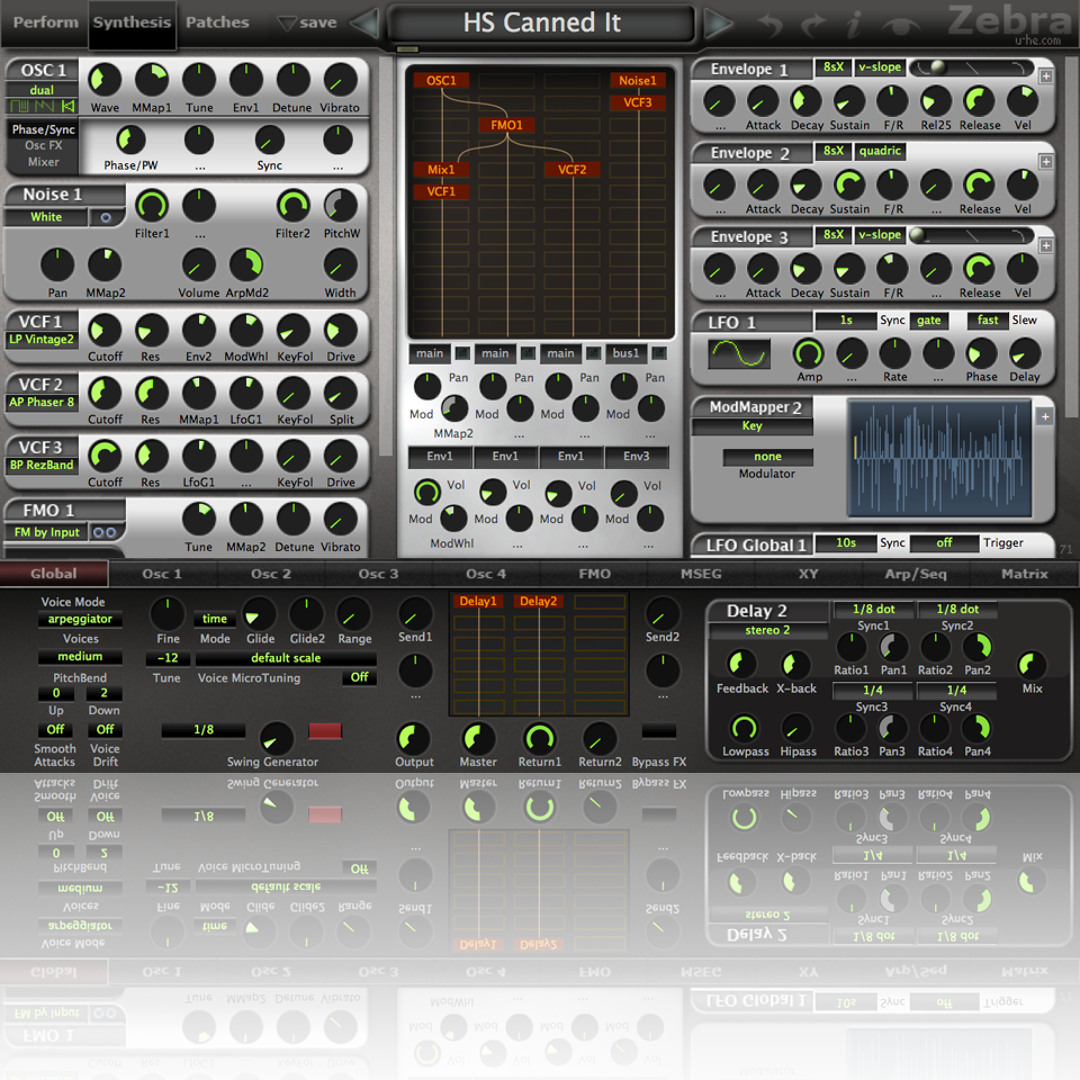Select the VCF2 module in the grid
Screen dimensions: 1080x1080
click(572, 170)
